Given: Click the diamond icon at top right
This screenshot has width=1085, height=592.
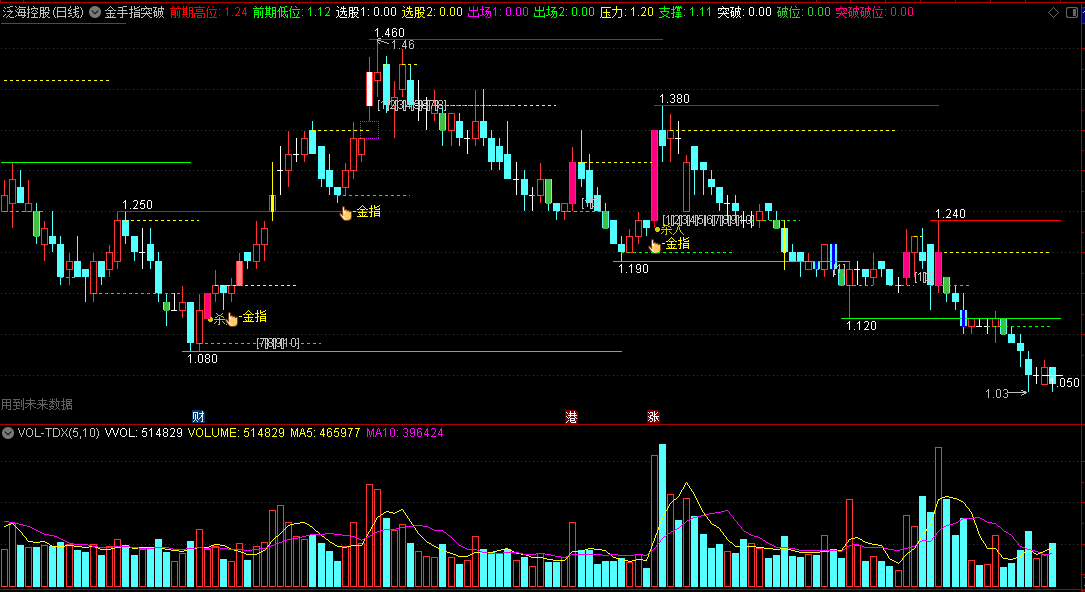Looking at the screenshot, I should pos(1053,12).
